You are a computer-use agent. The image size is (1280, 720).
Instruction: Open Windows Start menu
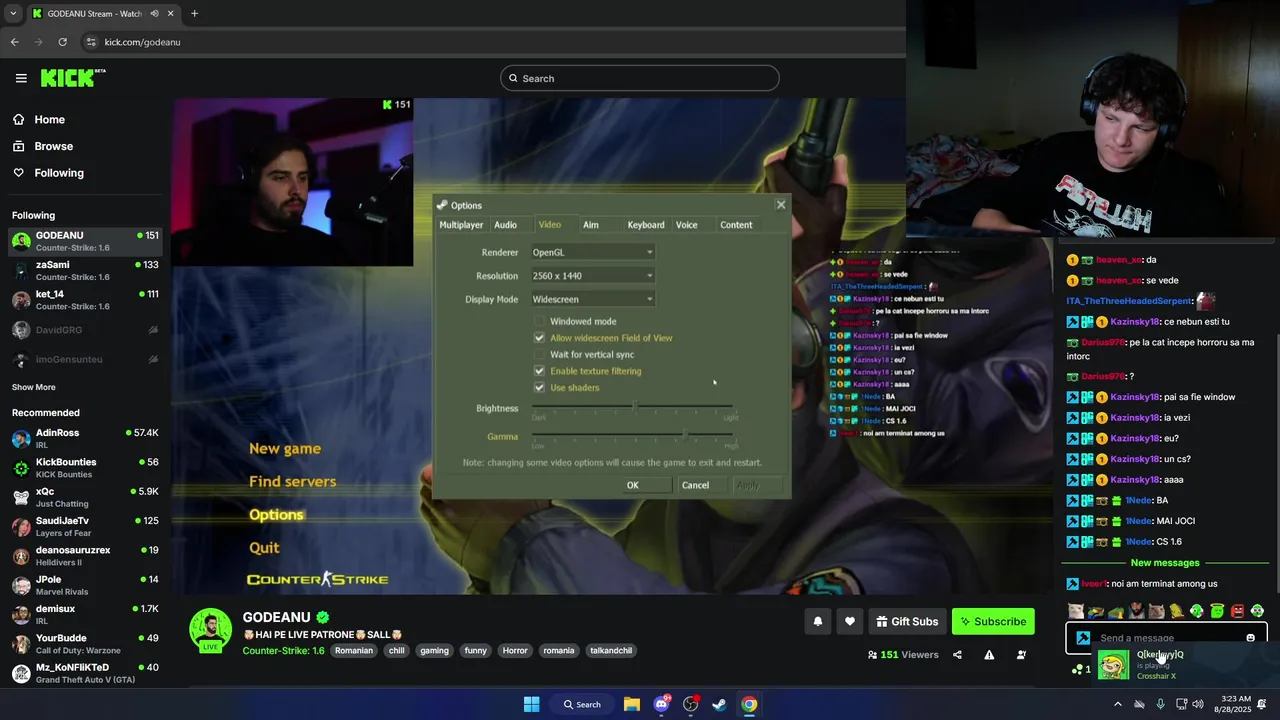tap(531, 704)
